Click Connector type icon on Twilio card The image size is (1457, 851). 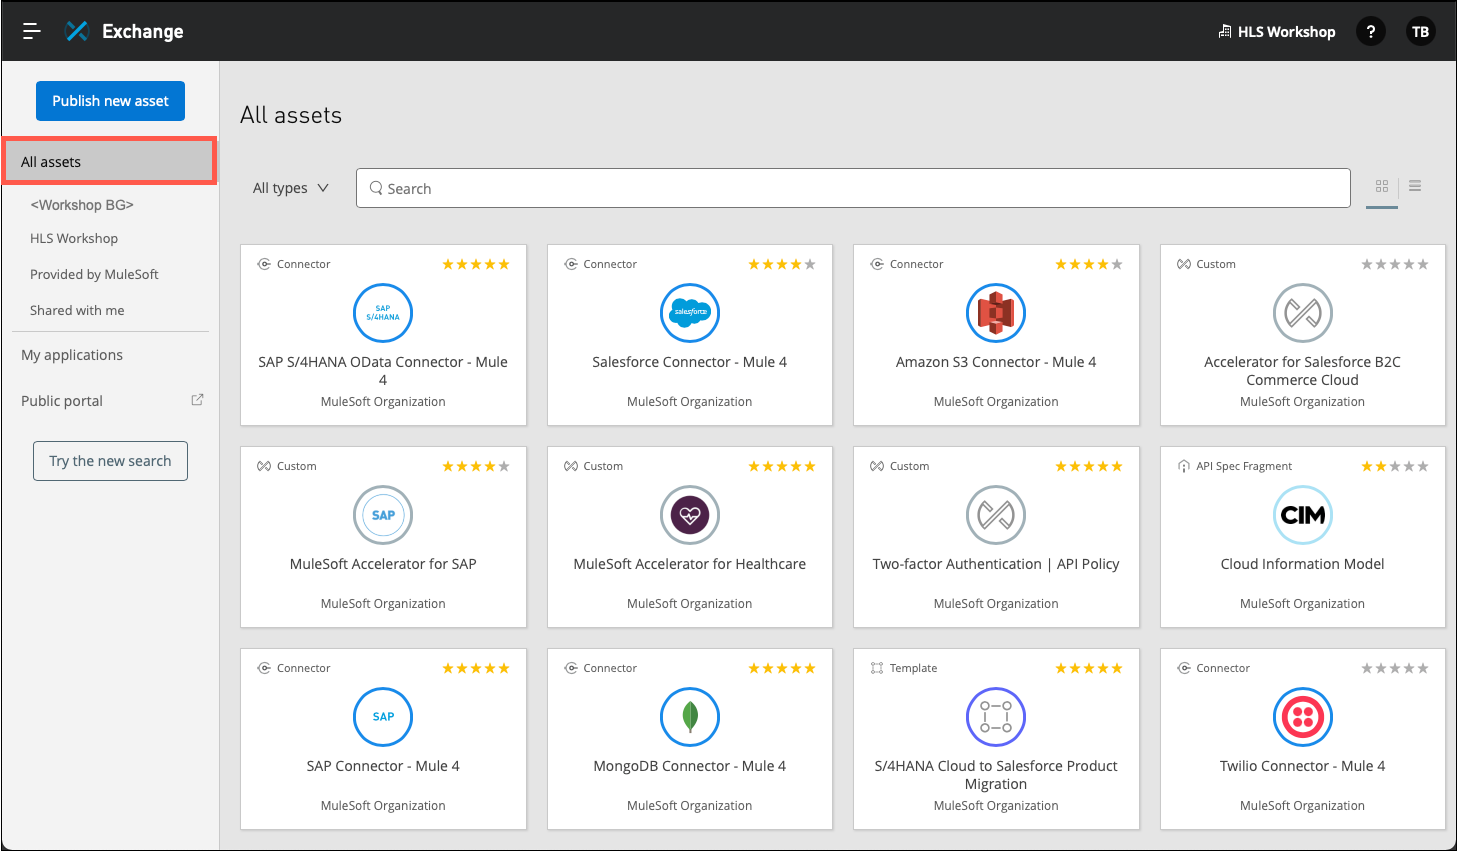(1184, 668)
